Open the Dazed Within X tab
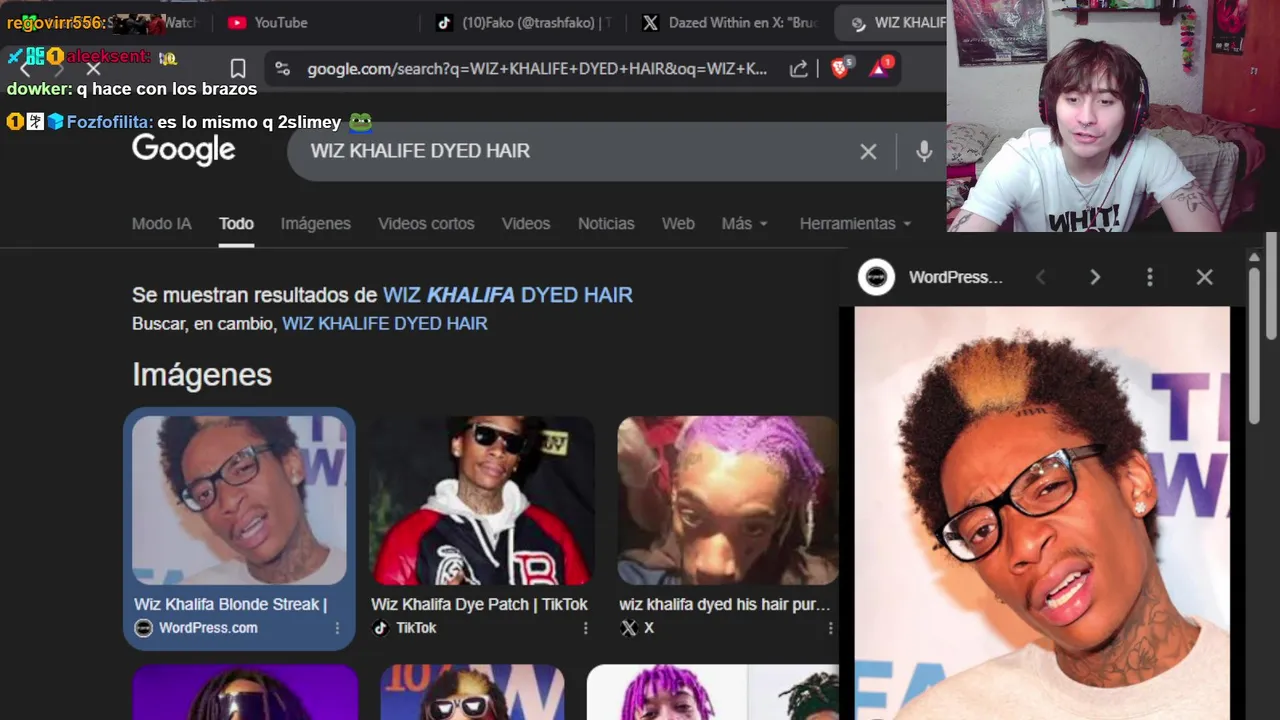This screenshot has height=720, width=1280. coord(730,22)
